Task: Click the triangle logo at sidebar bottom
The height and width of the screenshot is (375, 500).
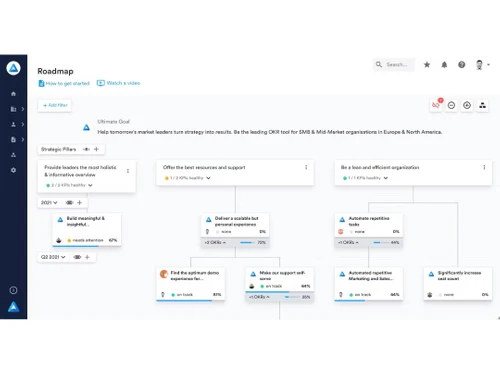Action: (13, 307)
